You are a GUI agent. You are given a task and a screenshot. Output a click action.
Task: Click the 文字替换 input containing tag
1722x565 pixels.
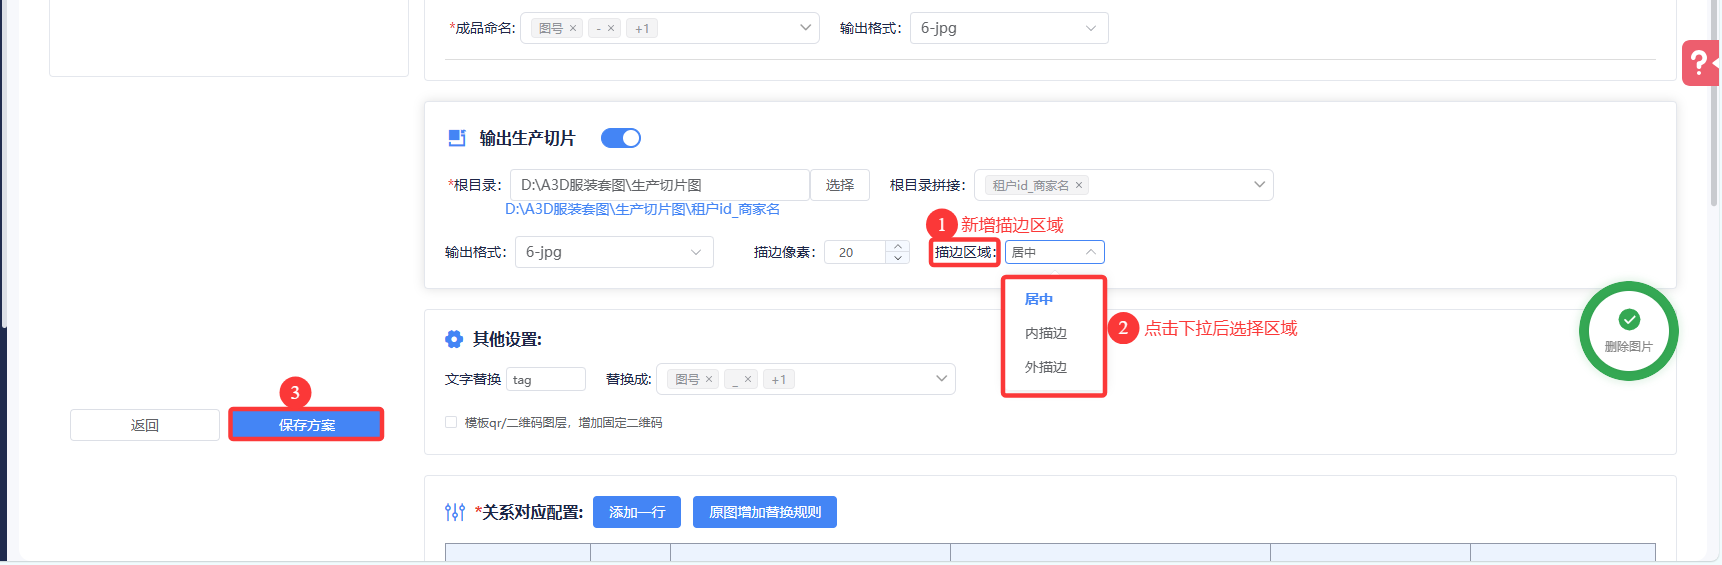pos(546,379)
